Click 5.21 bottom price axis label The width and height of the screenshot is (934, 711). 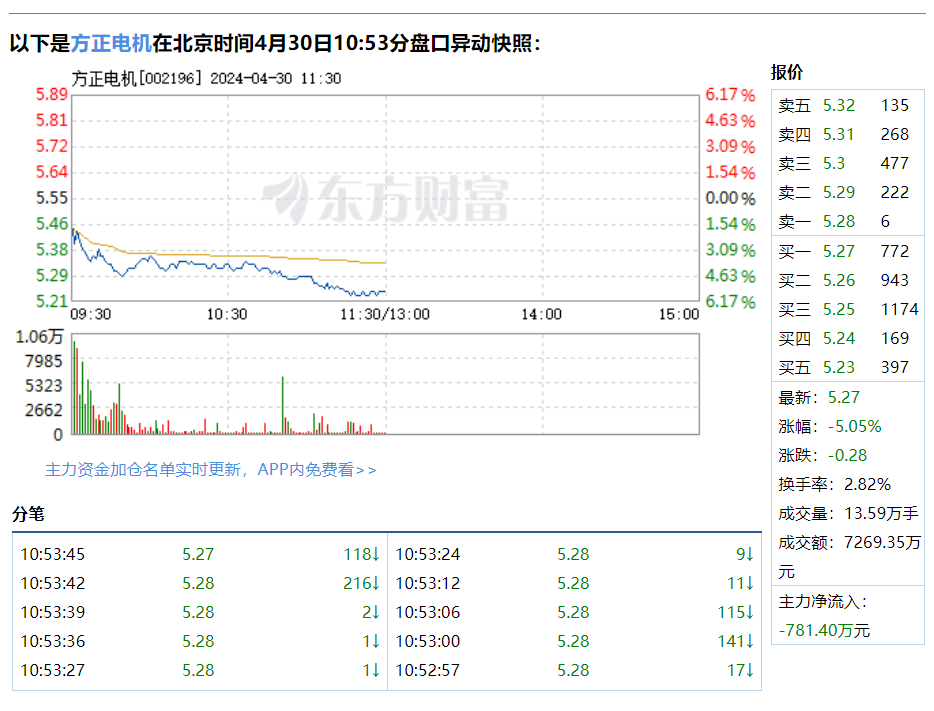(52, 301)
